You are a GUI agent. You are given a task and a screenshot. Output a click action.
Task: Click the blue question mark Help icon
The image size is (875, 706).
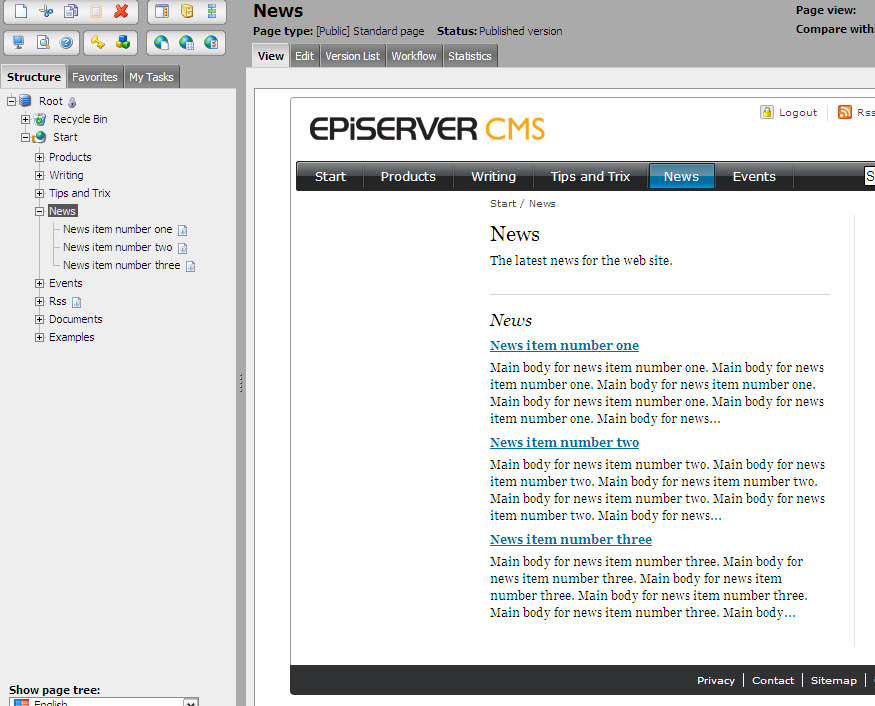click(x=67, y=43)
